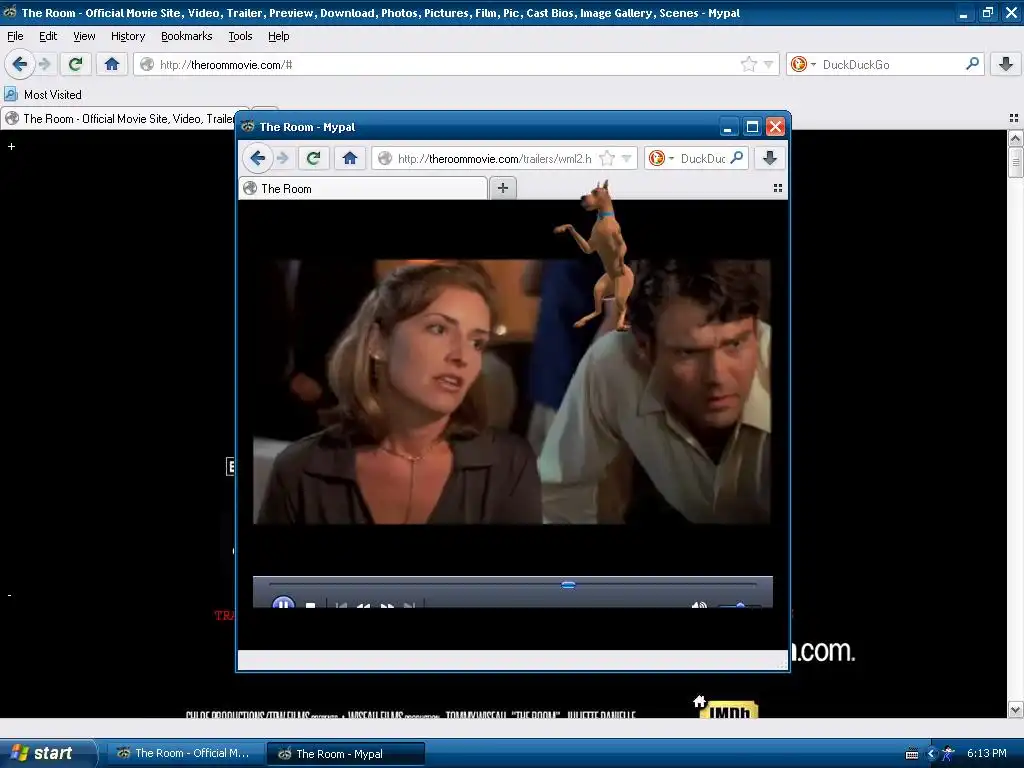Open the Tools menu
Viewport: 1024px width, 768px height.
[x=240, y=36]
